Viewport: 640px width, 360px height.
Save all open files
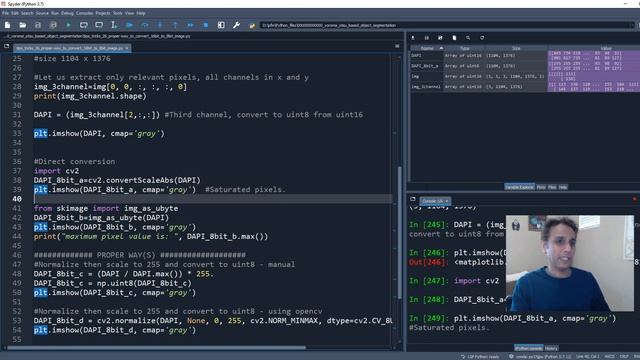coord(53,25)
